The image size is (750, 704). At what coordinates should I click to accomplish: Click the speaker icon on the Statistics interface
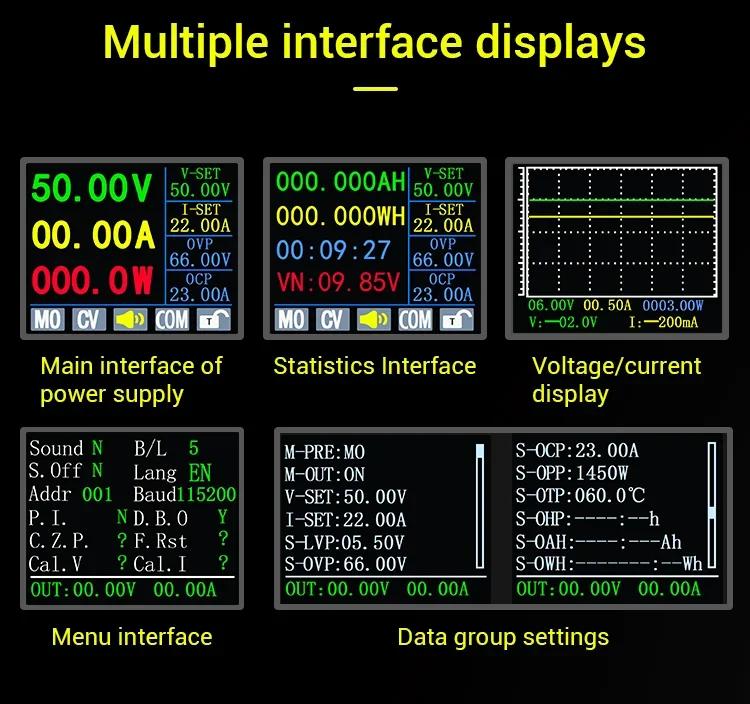click(x=373, y=319)
